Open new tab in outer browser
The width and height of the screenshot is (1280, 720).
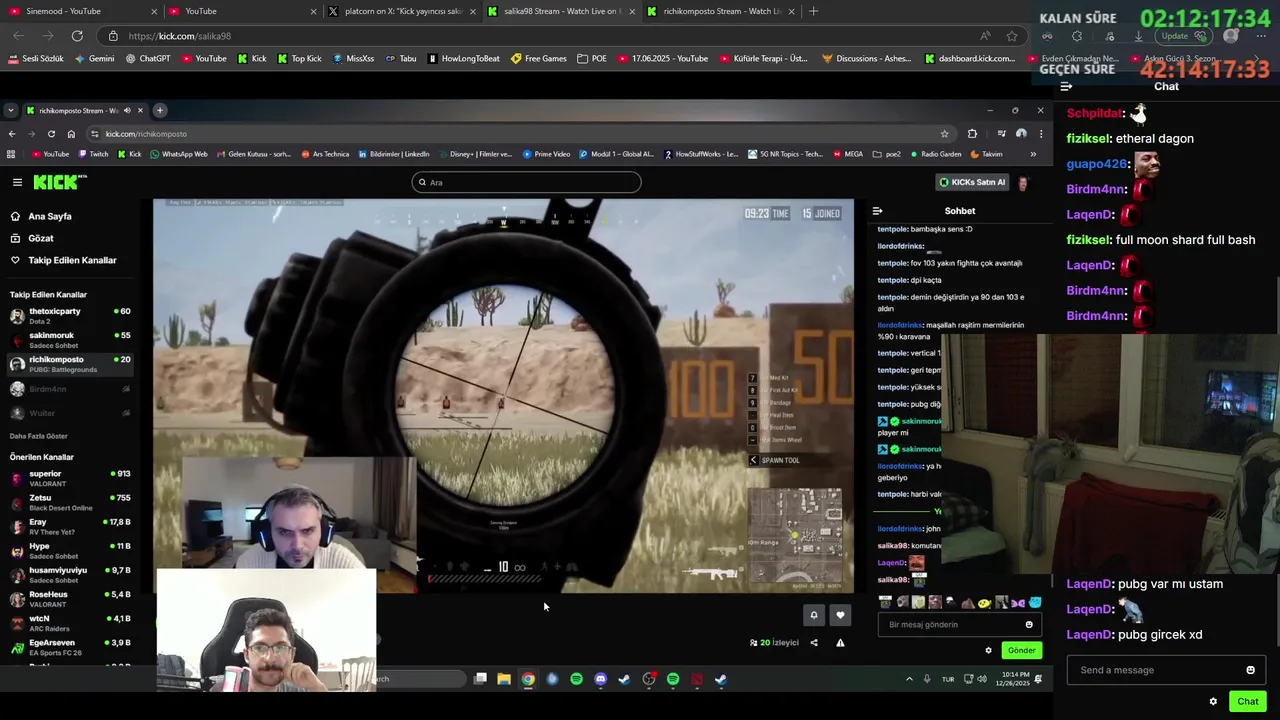[x=813, y=11]
